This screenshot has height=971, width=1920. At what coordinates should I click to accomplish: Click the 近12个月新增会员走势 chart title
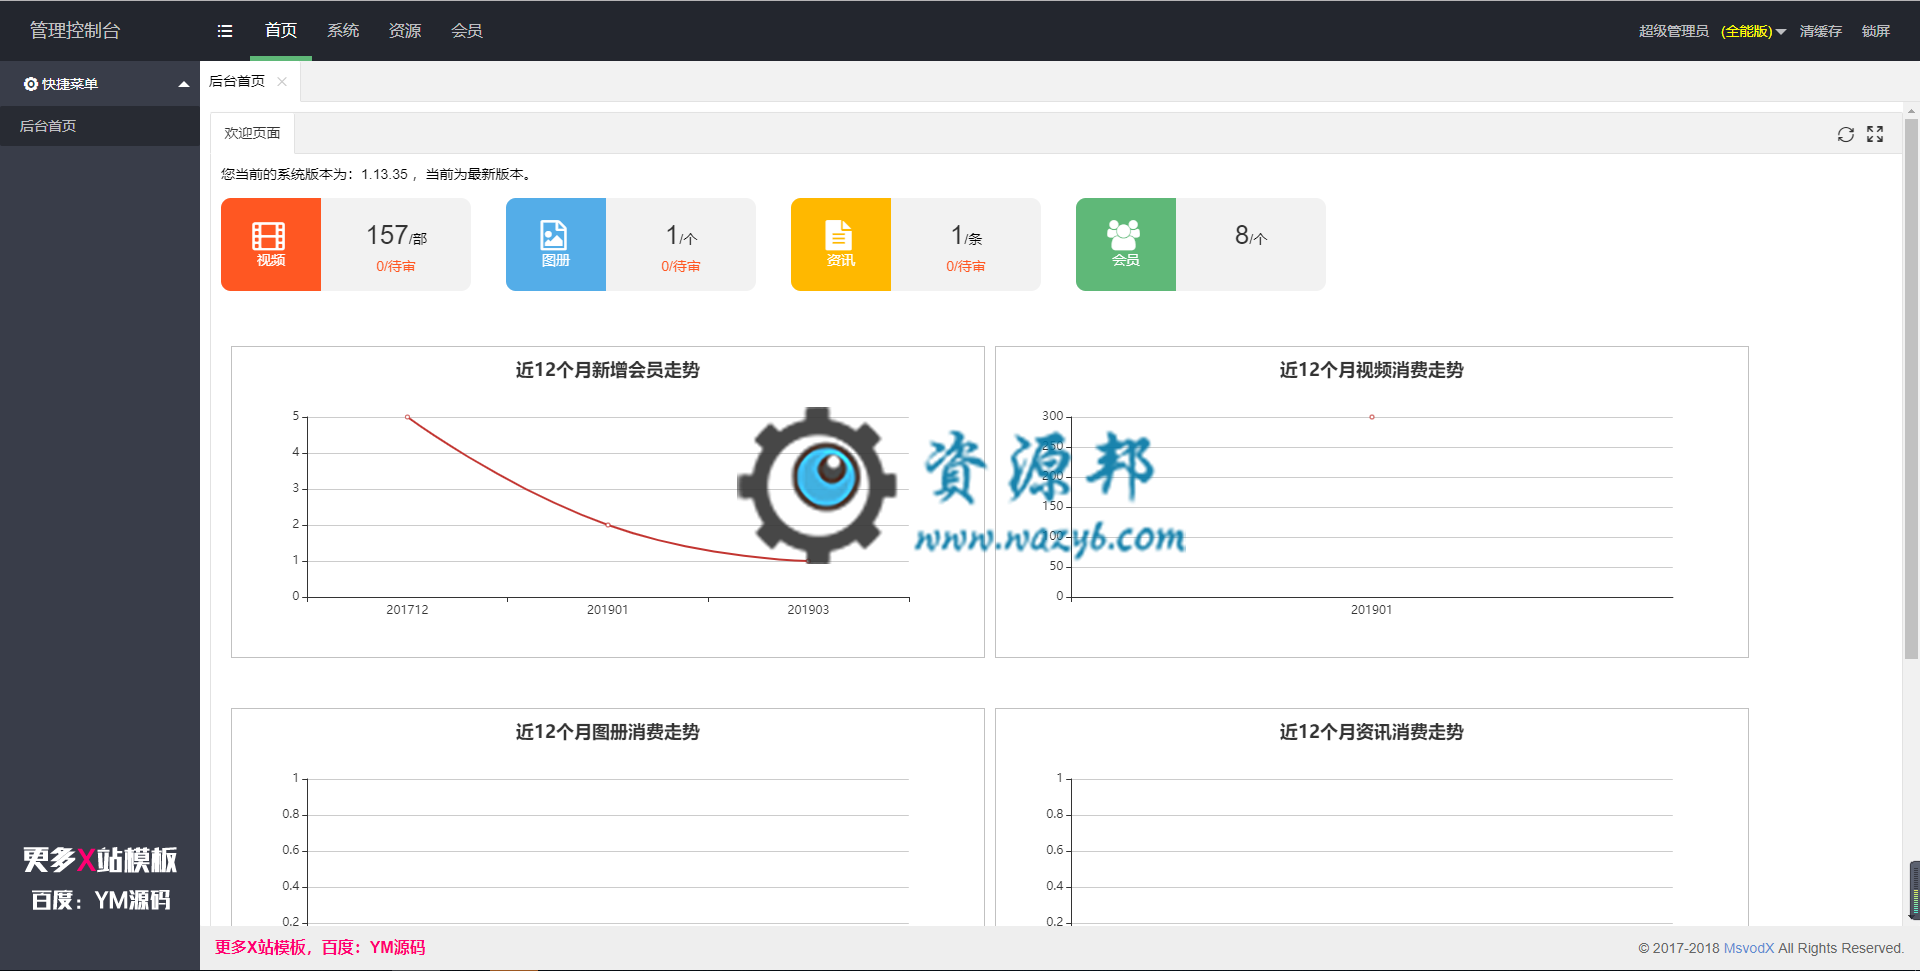608,370
